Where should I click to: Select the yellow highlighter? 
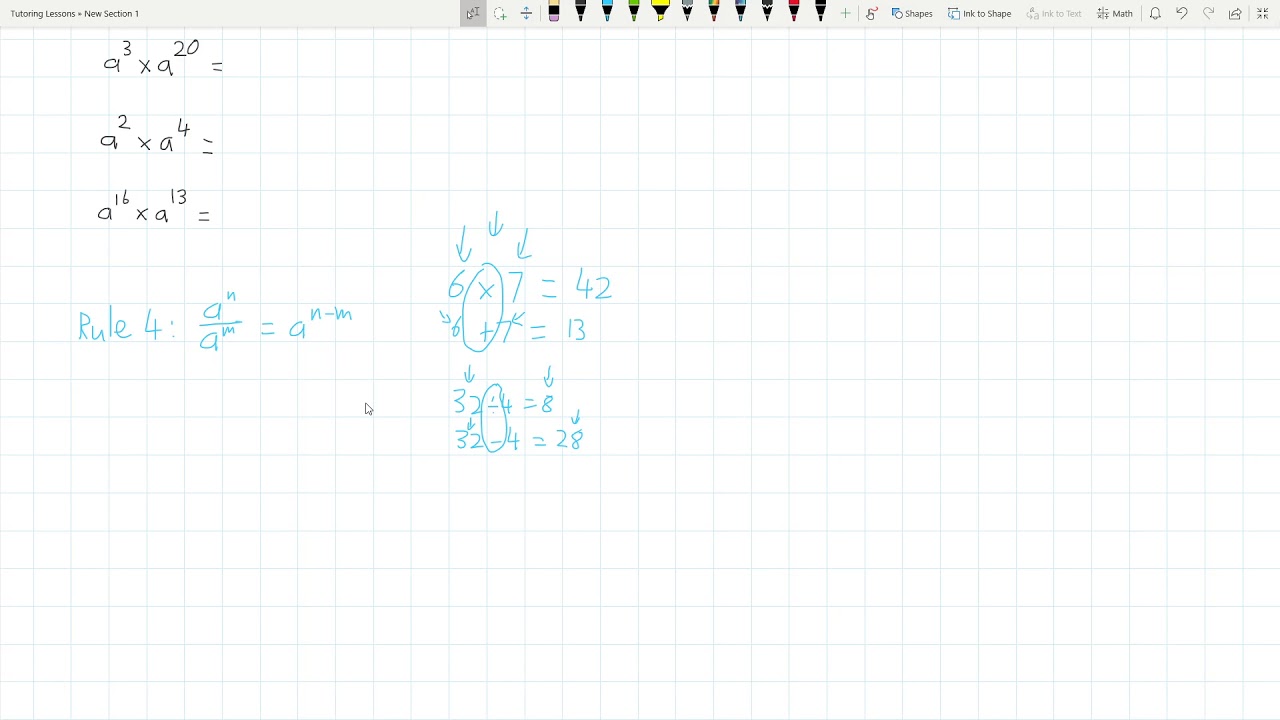point(660,13)
